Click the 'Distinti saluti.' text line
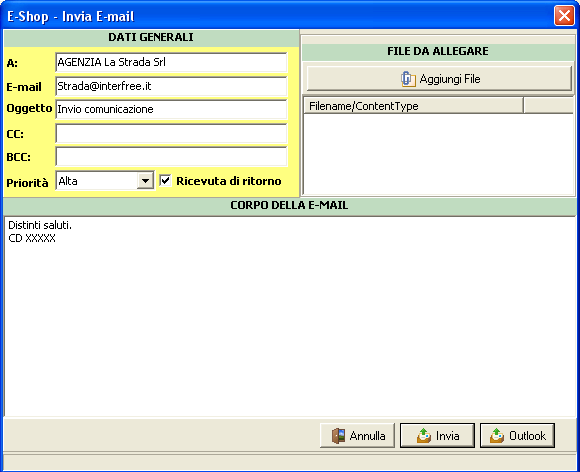Viewport: 580px width, 472px height. pyautogui.click(x=40, y=225)
